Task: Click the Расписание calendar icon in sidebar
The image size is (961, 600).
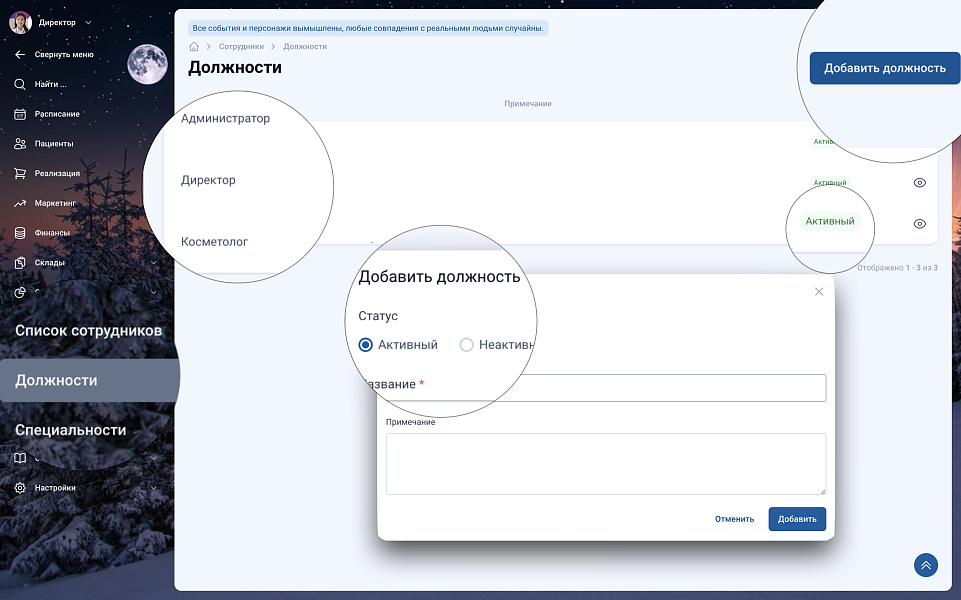Action: pyautogui.click(x=20, y=114)
